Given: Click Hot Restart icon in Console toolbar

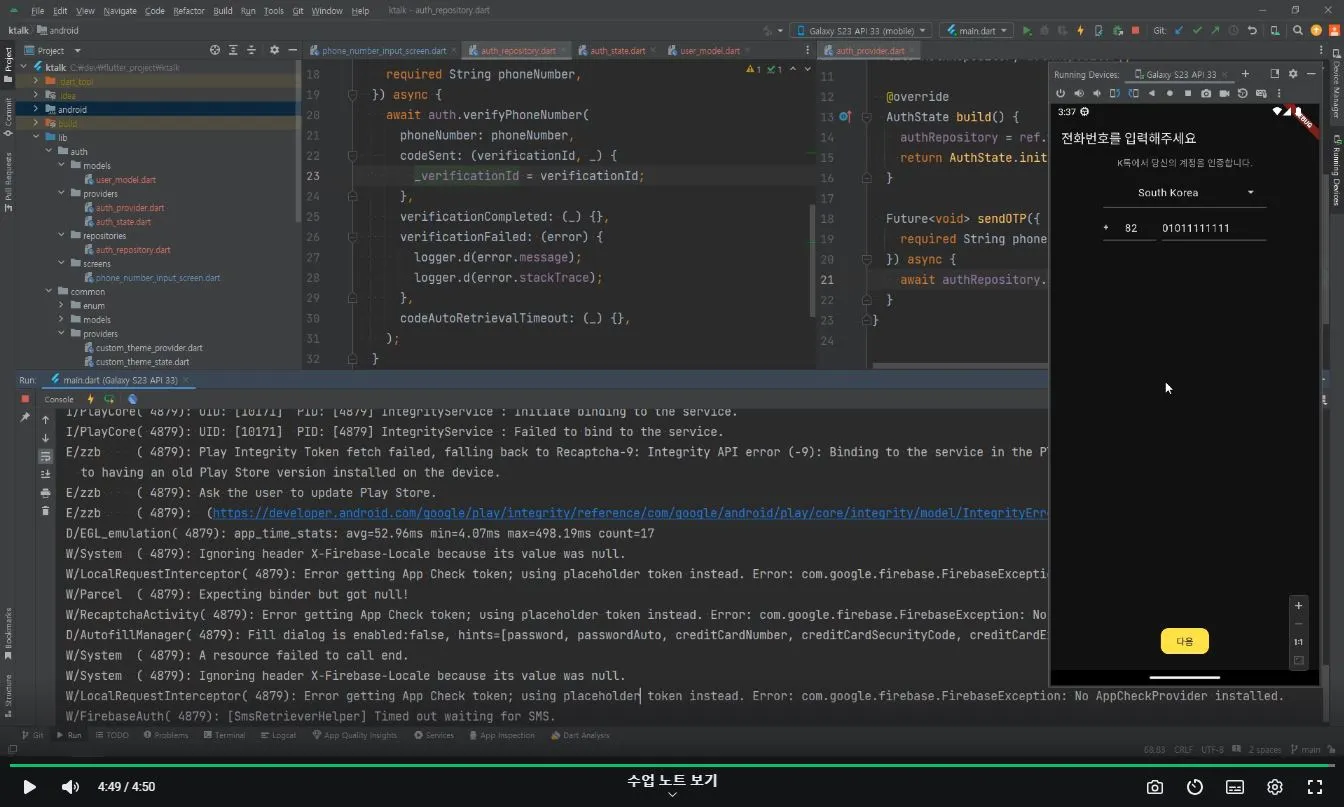Looking at the screenshot, I should pyautogui.click(x=109, y=399).
